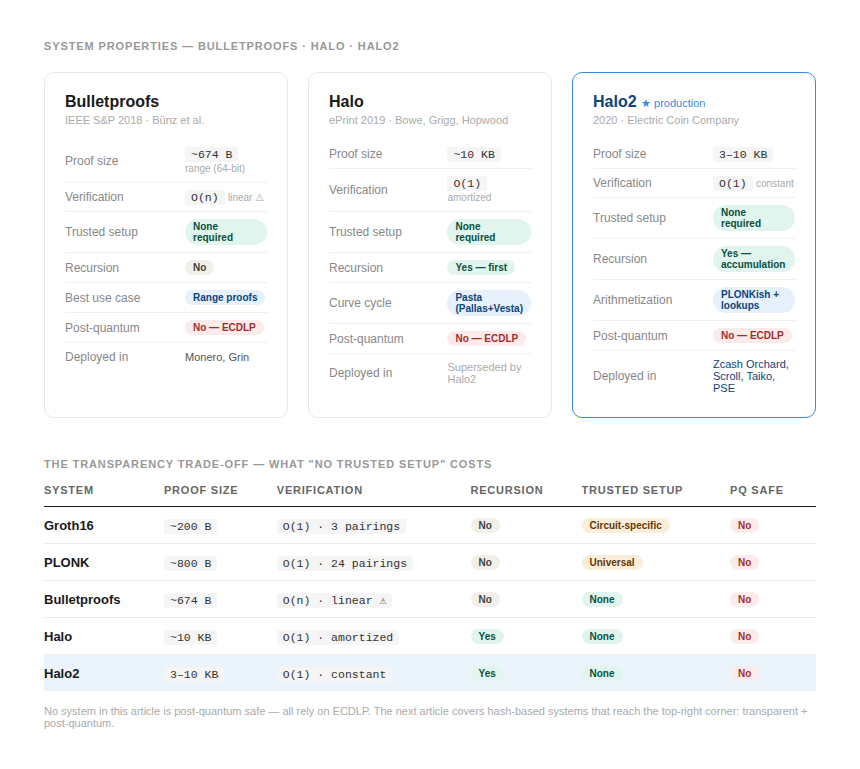Click the 'Yes' recursion badge in Halo row
This screenshot has height=769, width=860.
point(486,636)
